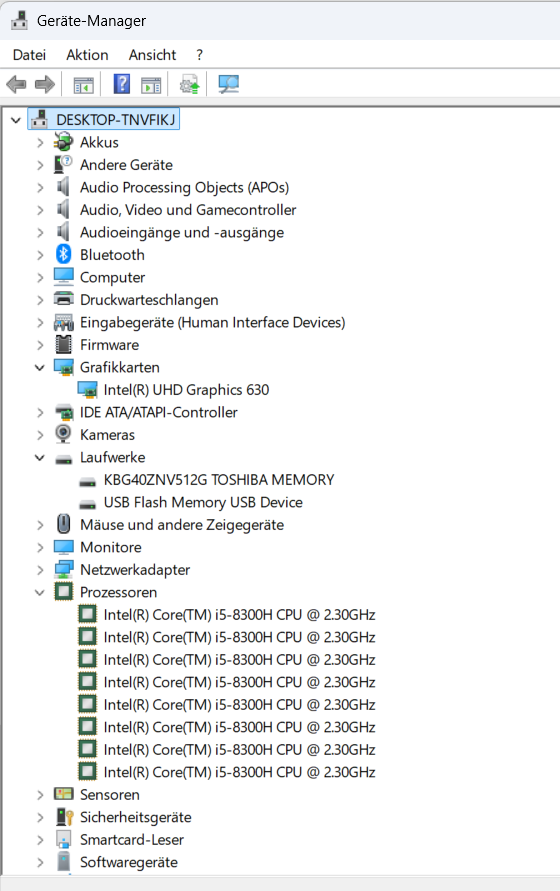560x891 pixels.
Task: Select the Bluetooth label
Action: pos(112,255)
